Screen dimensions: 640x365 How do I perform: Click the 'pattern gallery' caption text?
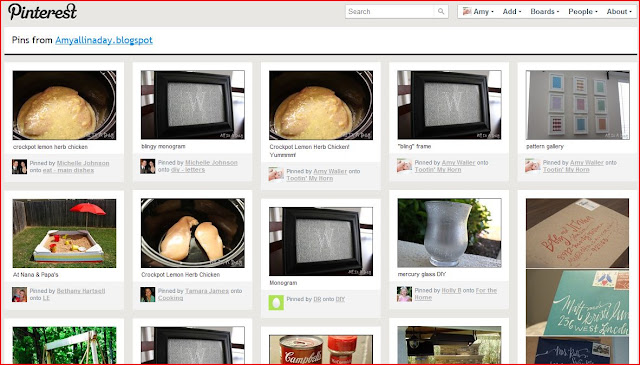pyautogui.click(x=544, y=146)
